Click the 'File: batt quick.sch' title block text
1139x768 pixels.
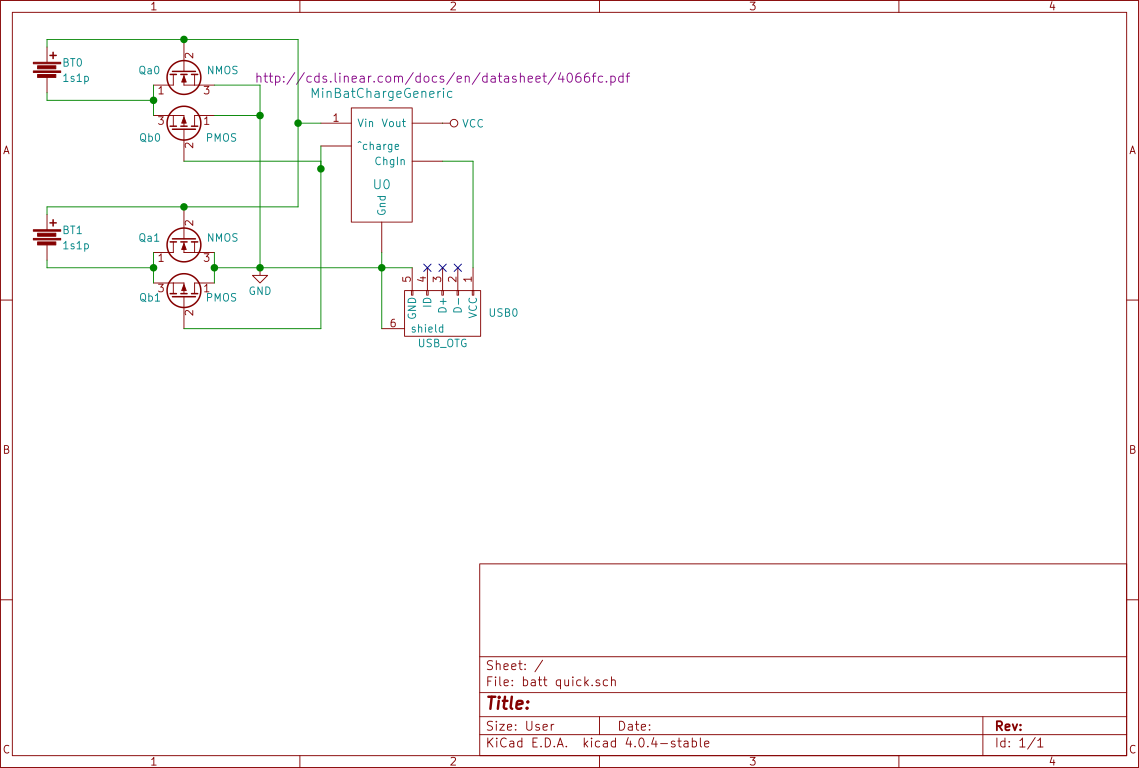[551, 682]
